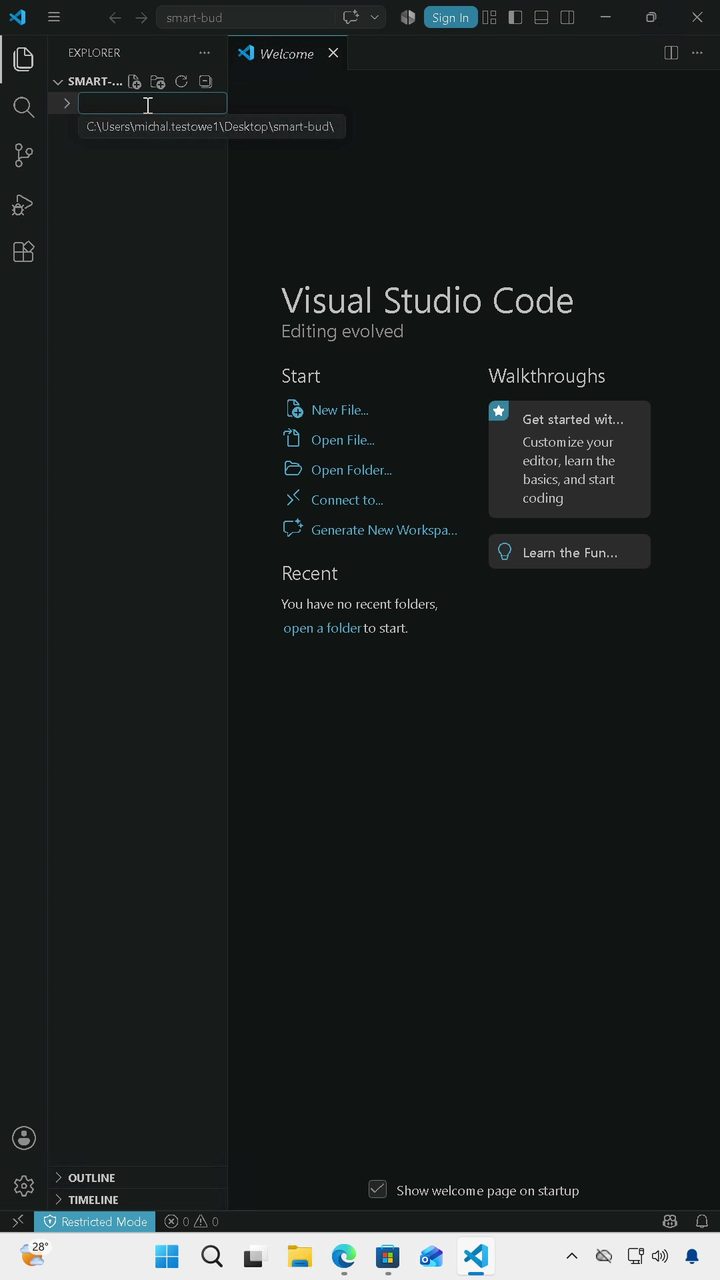
Task: Click Restricted Mode in status bar
Action: click(95, 1222)
